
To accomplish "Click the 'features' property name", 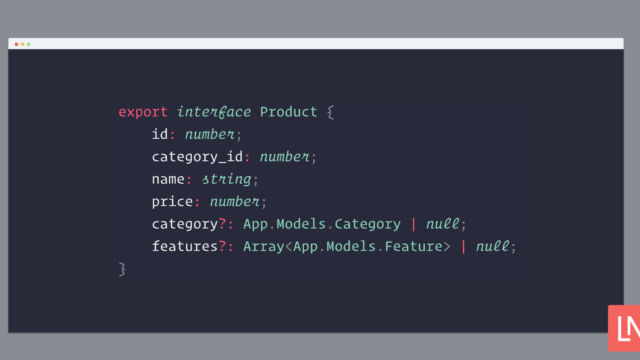I will click(x=185, y=246).
